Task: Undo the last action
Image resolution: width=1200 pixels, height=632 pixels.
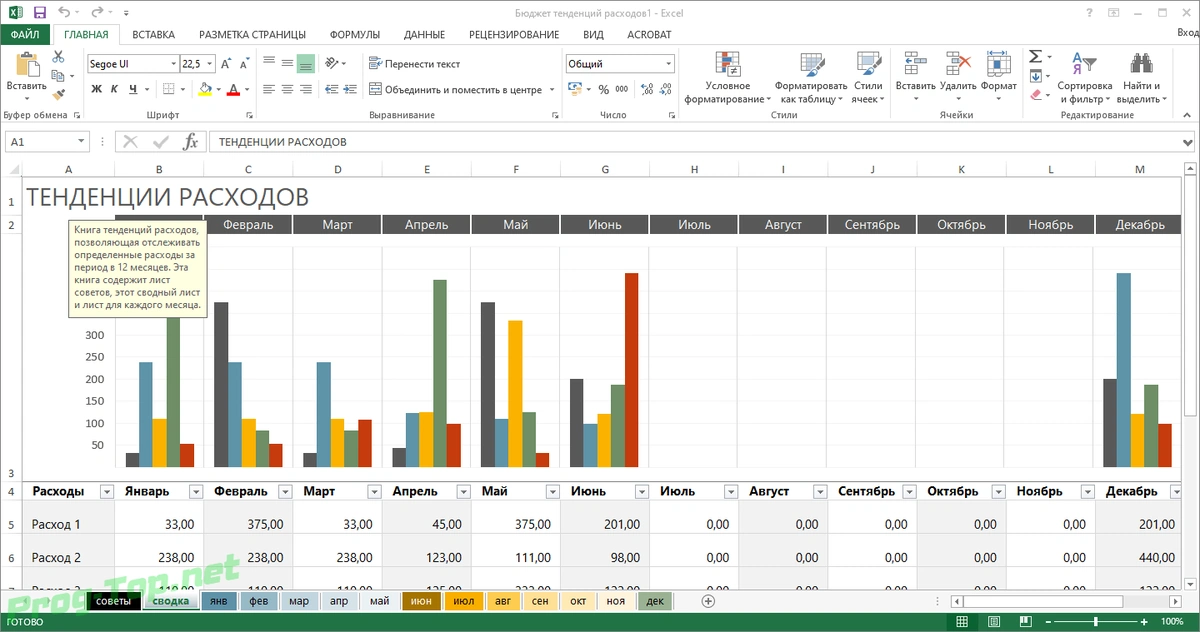Action: pos(65,11)
